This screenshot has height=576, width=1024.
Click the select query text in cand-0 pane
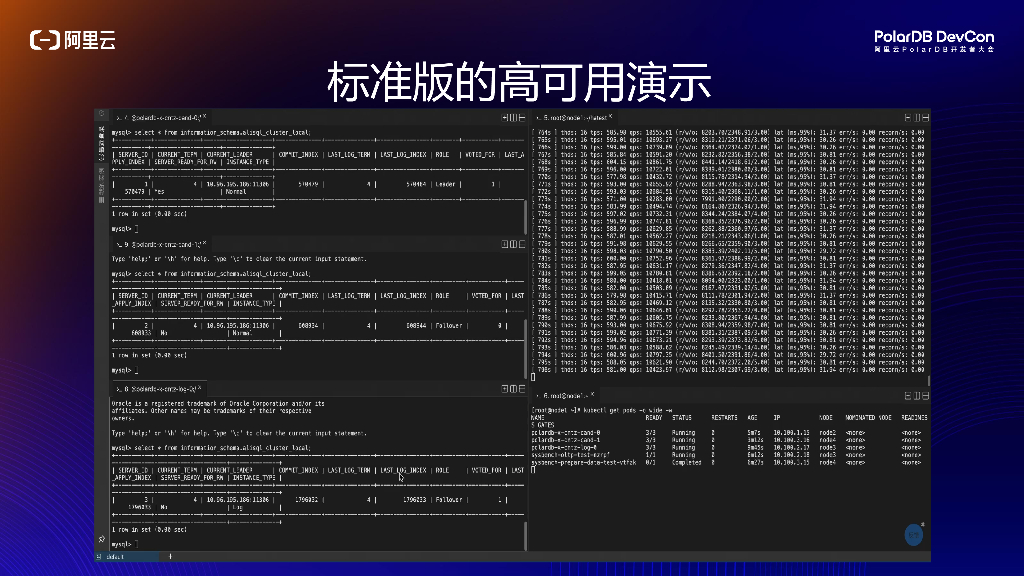click(x=222, y=133)
